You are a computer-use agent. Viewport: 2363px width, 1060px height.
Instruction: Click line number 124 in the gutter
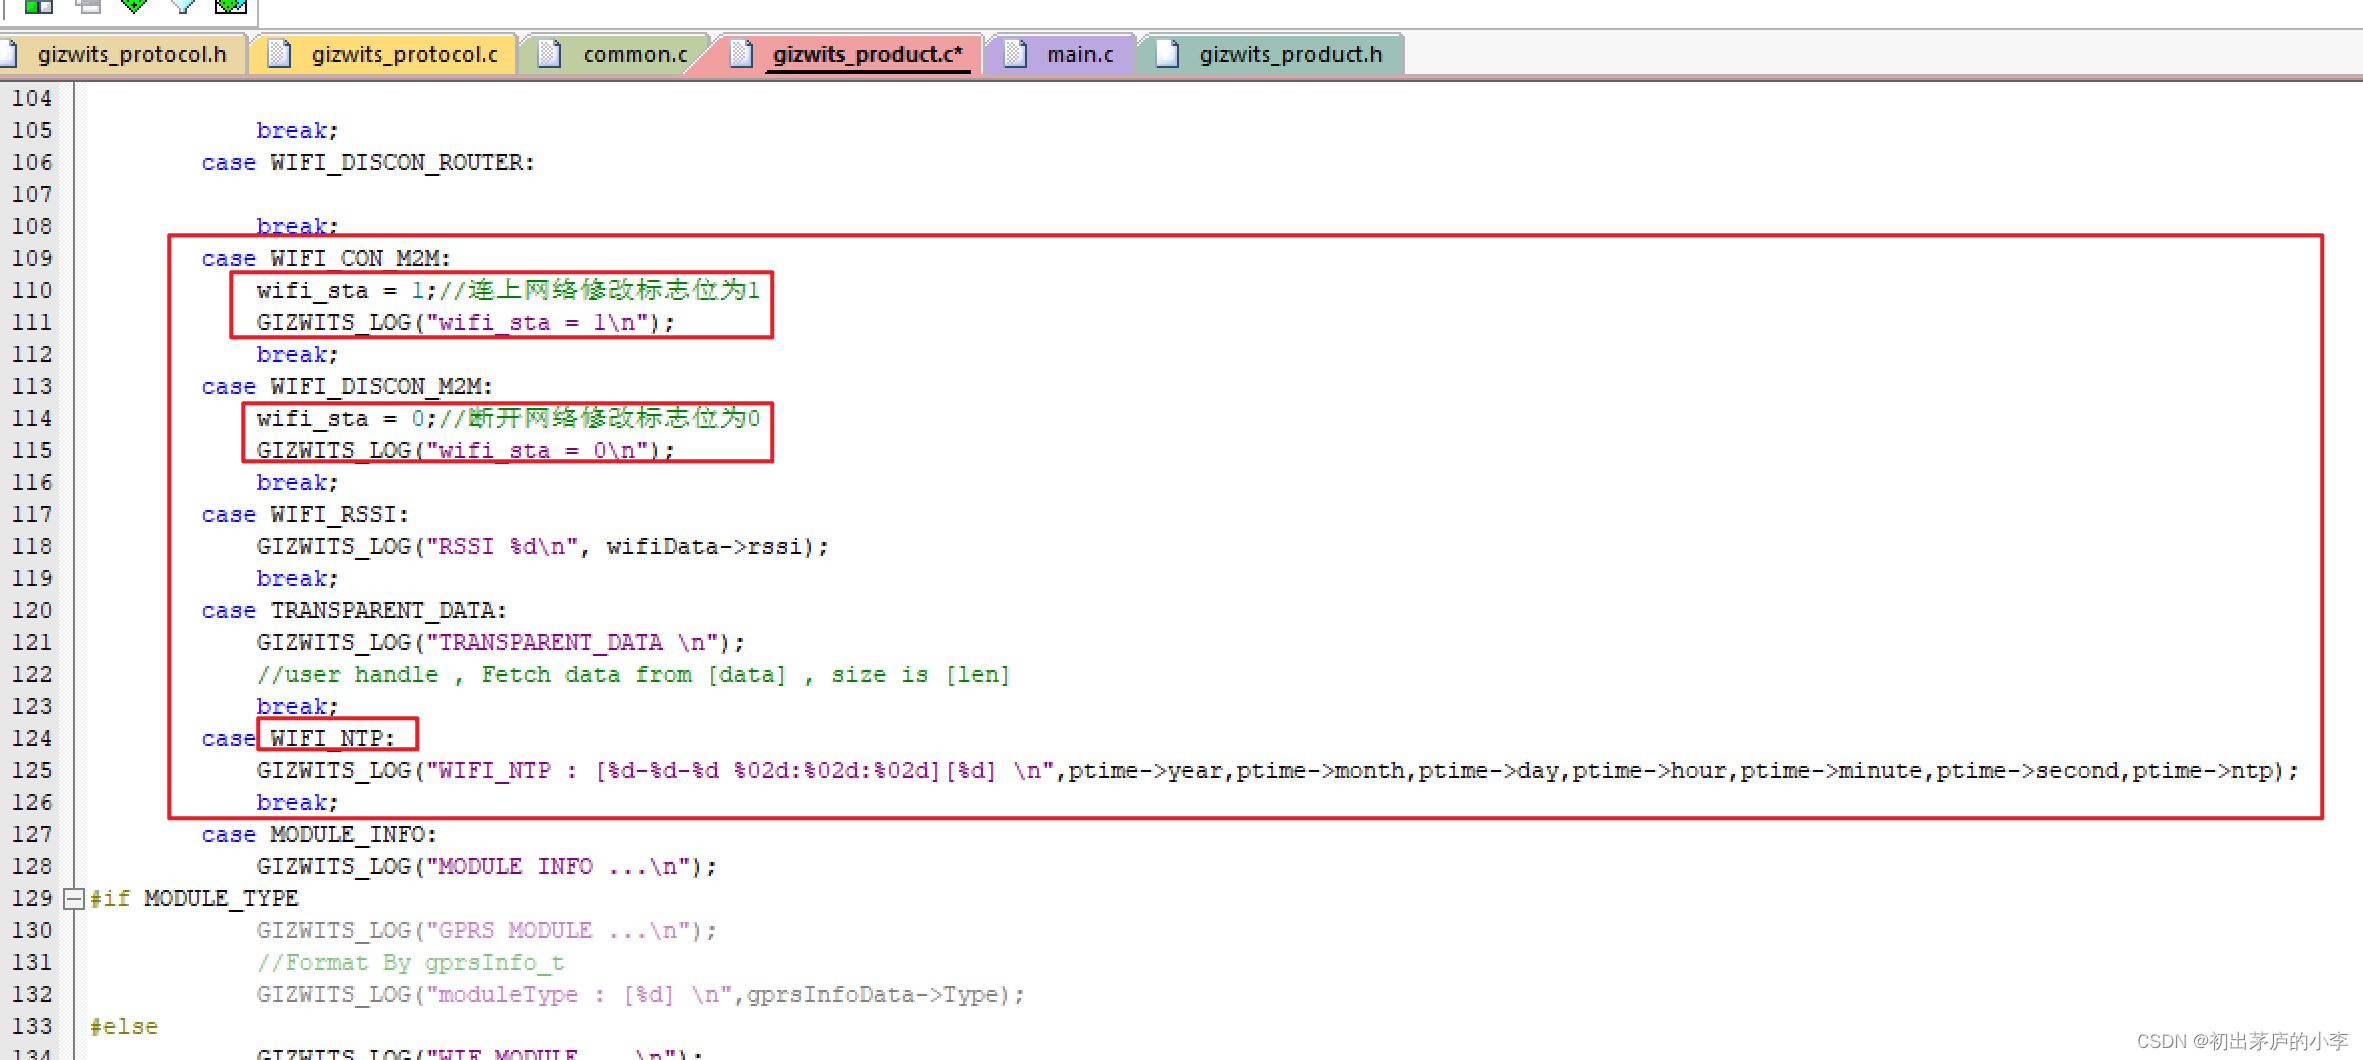tap(32, 738)
